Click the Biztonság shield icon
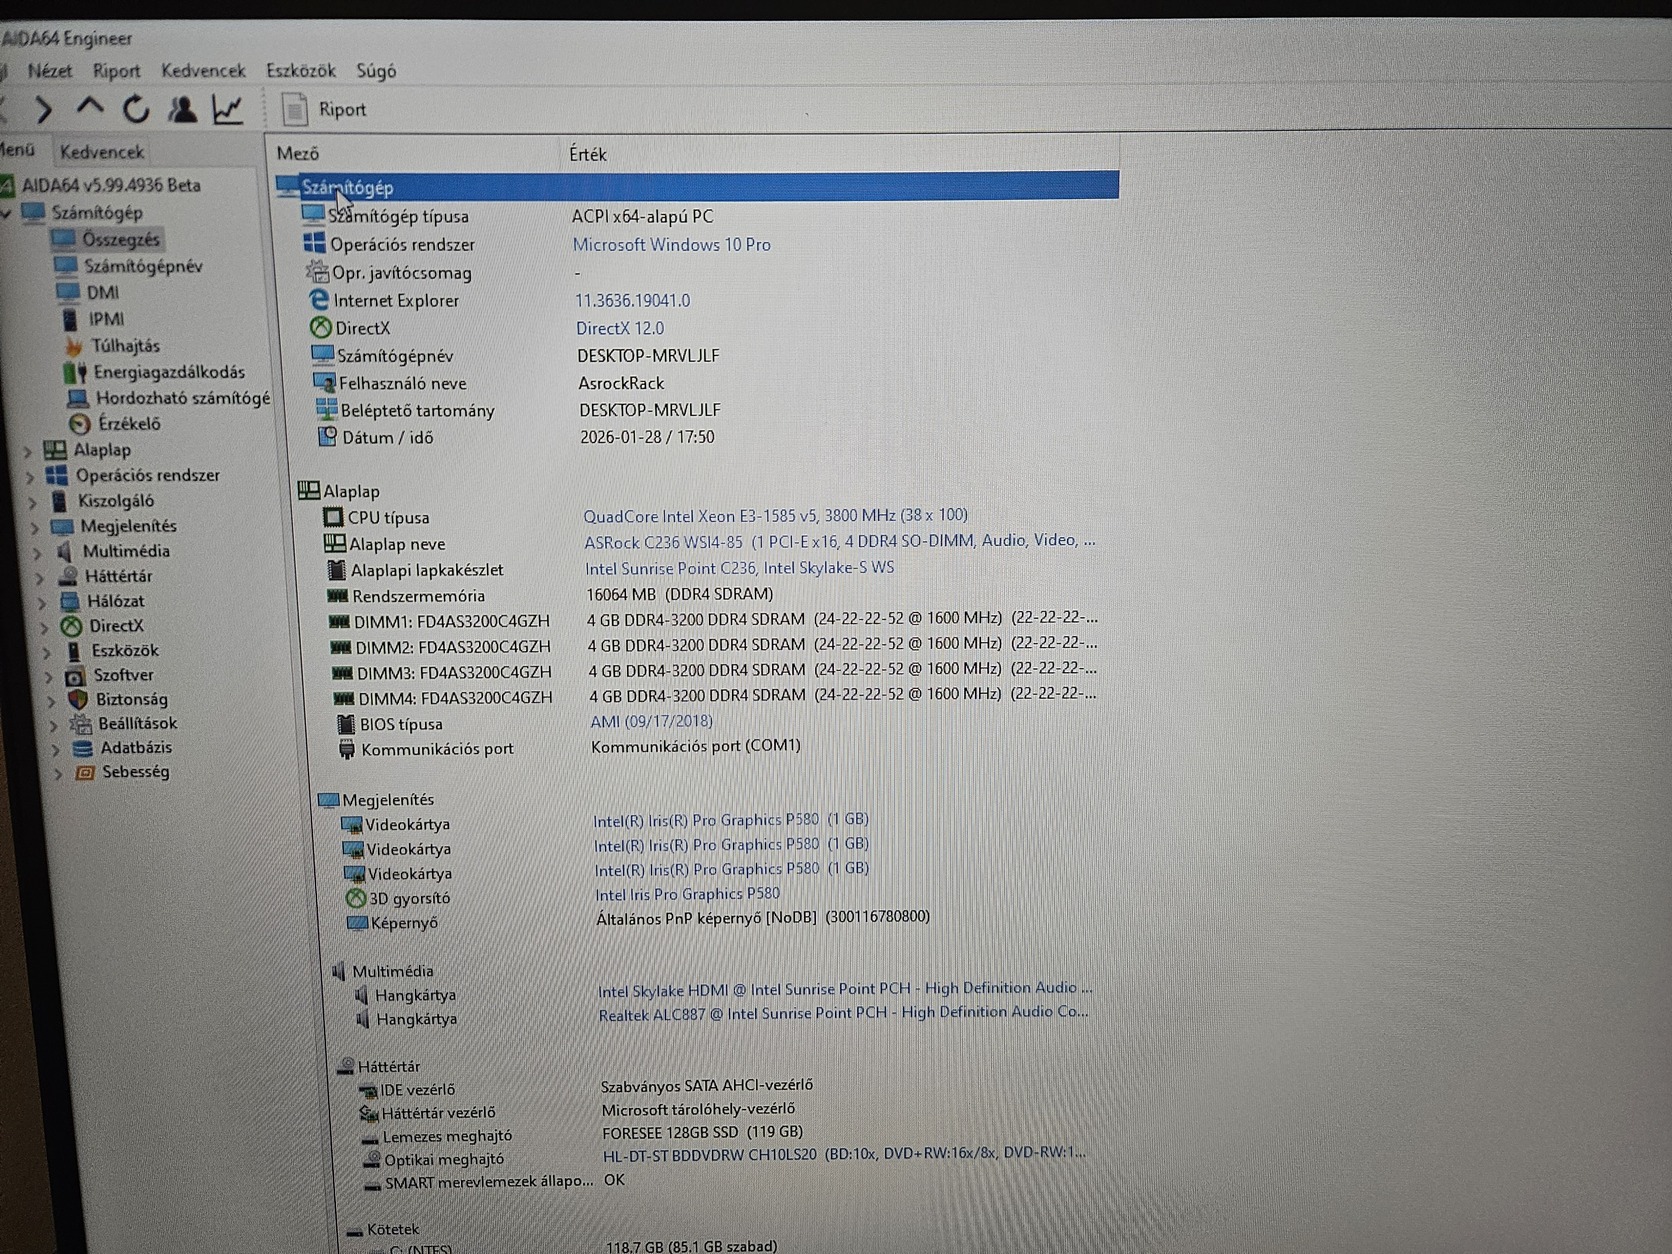This screenshot has width=1672, height=1254. point(79,699)
